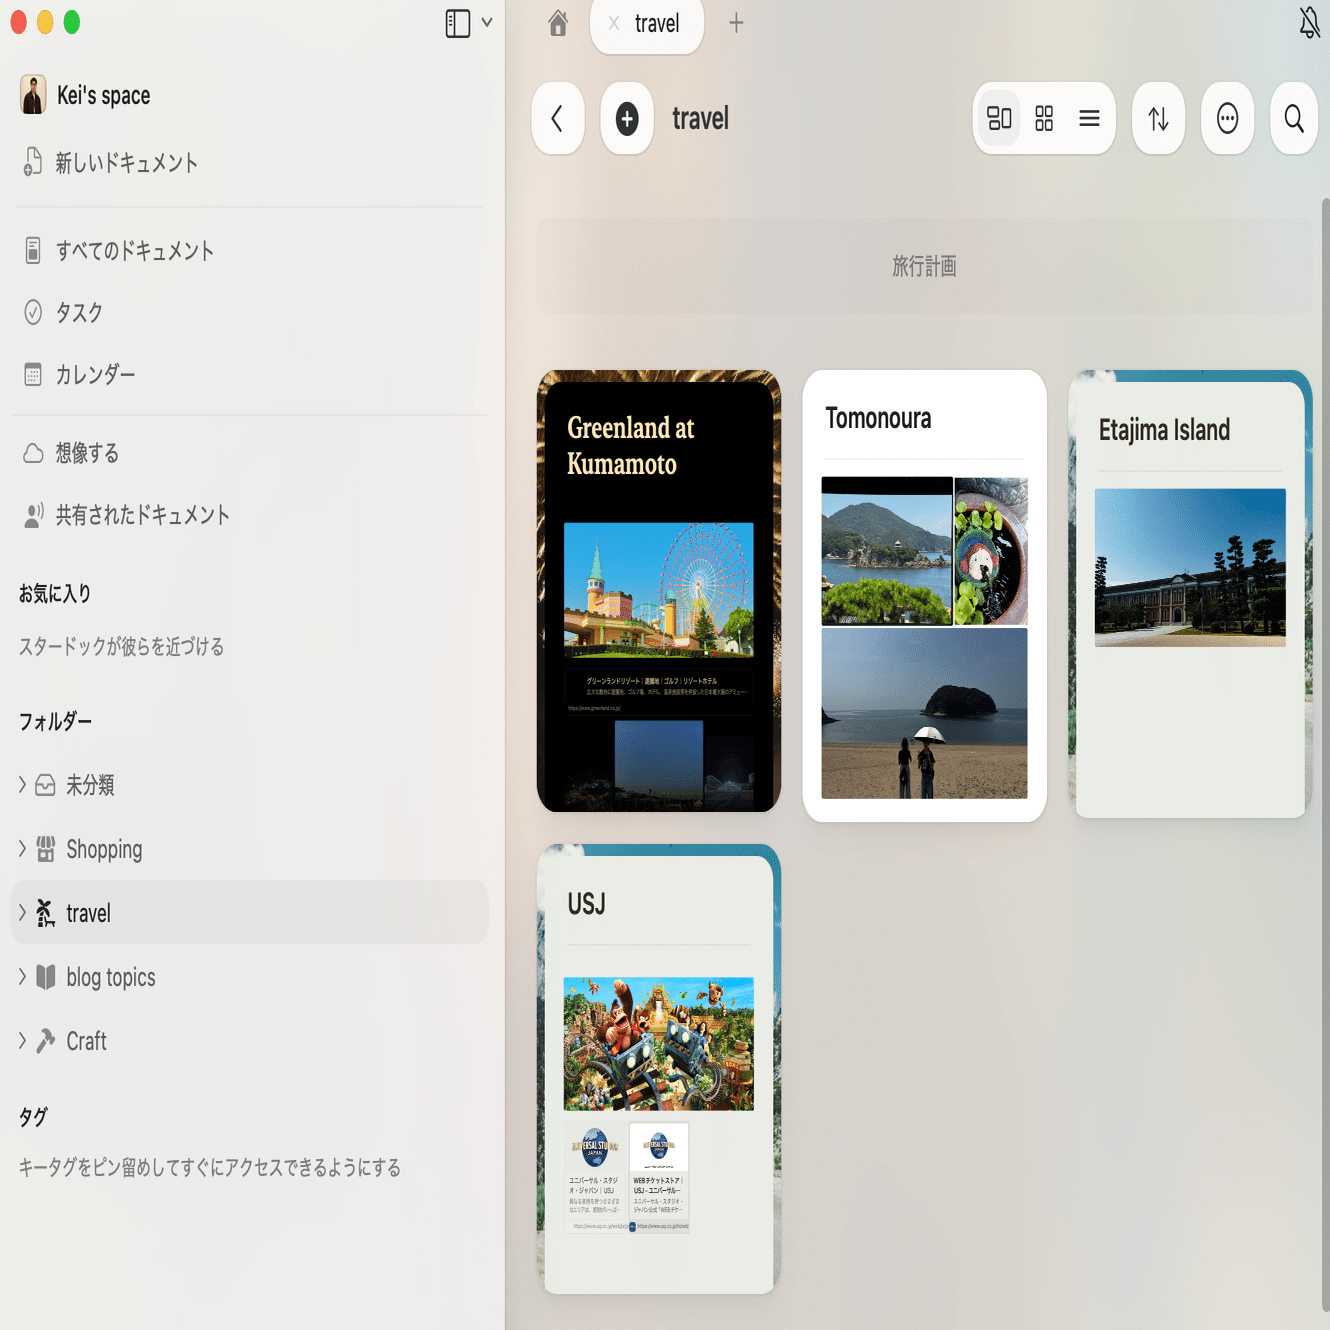This screenshot has height=1330, width=1330.
Task: Select the blog topics folder label
Action: tap(111, 978)
